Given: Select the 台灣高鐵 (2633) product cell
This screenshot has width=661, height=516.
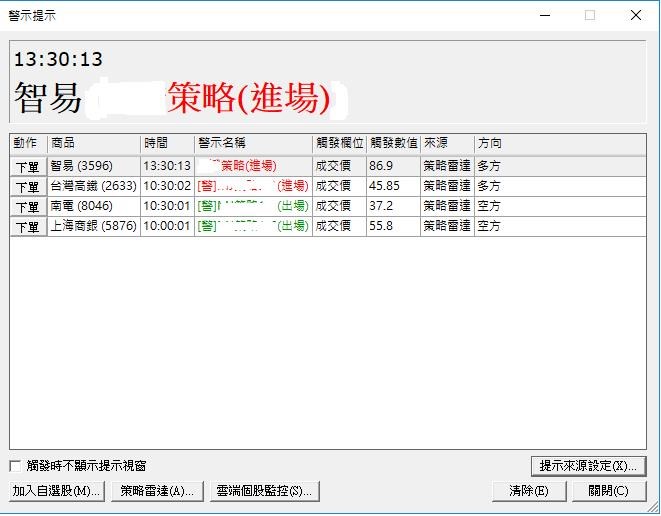Looking at the screenshot, I should pyautogui.click(x=93, y=186).
